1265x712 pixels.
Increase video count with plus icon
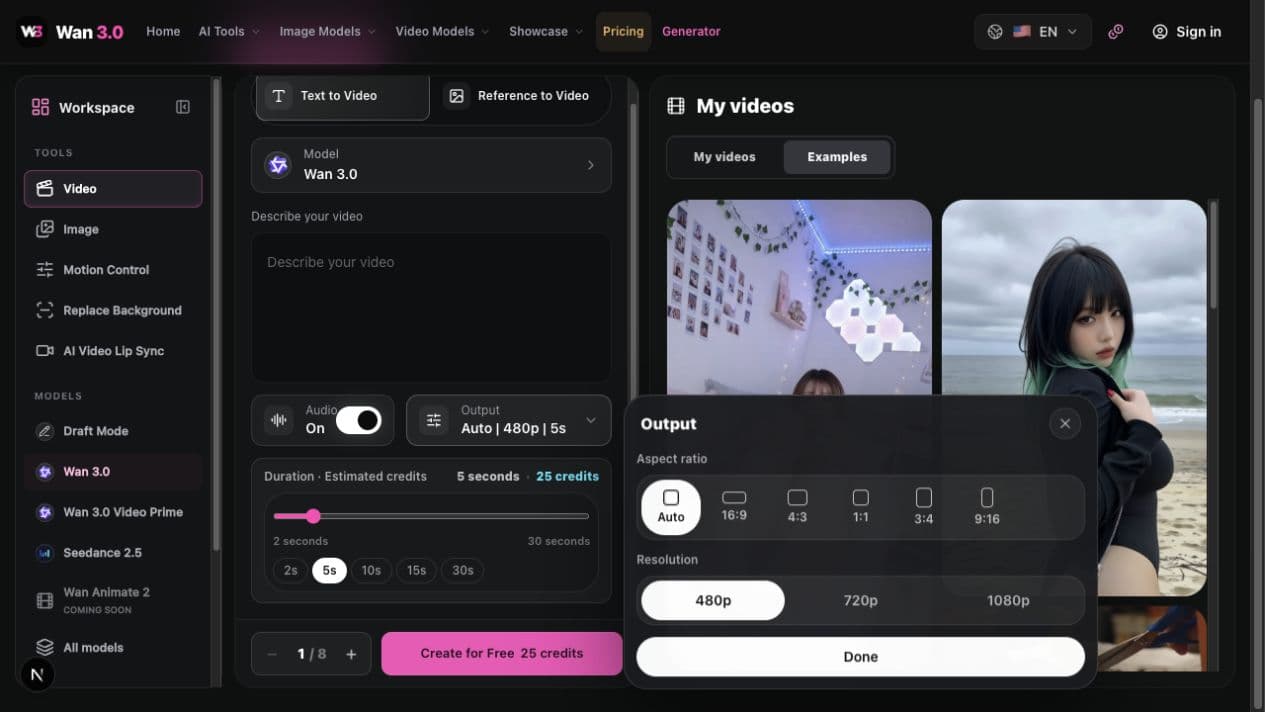(x=351, y=654)
